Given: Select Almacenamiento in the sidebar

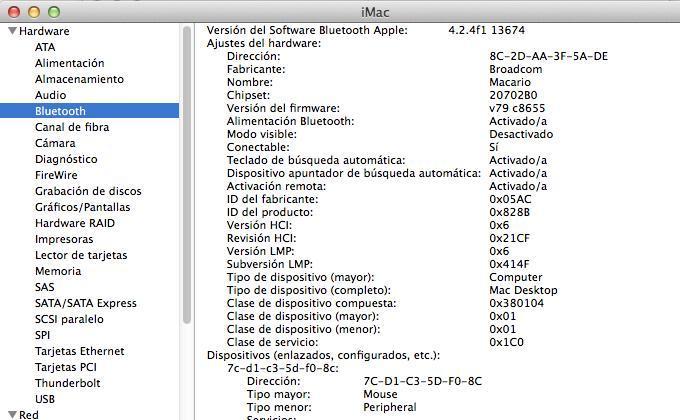Looking at the screenshot, I should coord(79,79).
